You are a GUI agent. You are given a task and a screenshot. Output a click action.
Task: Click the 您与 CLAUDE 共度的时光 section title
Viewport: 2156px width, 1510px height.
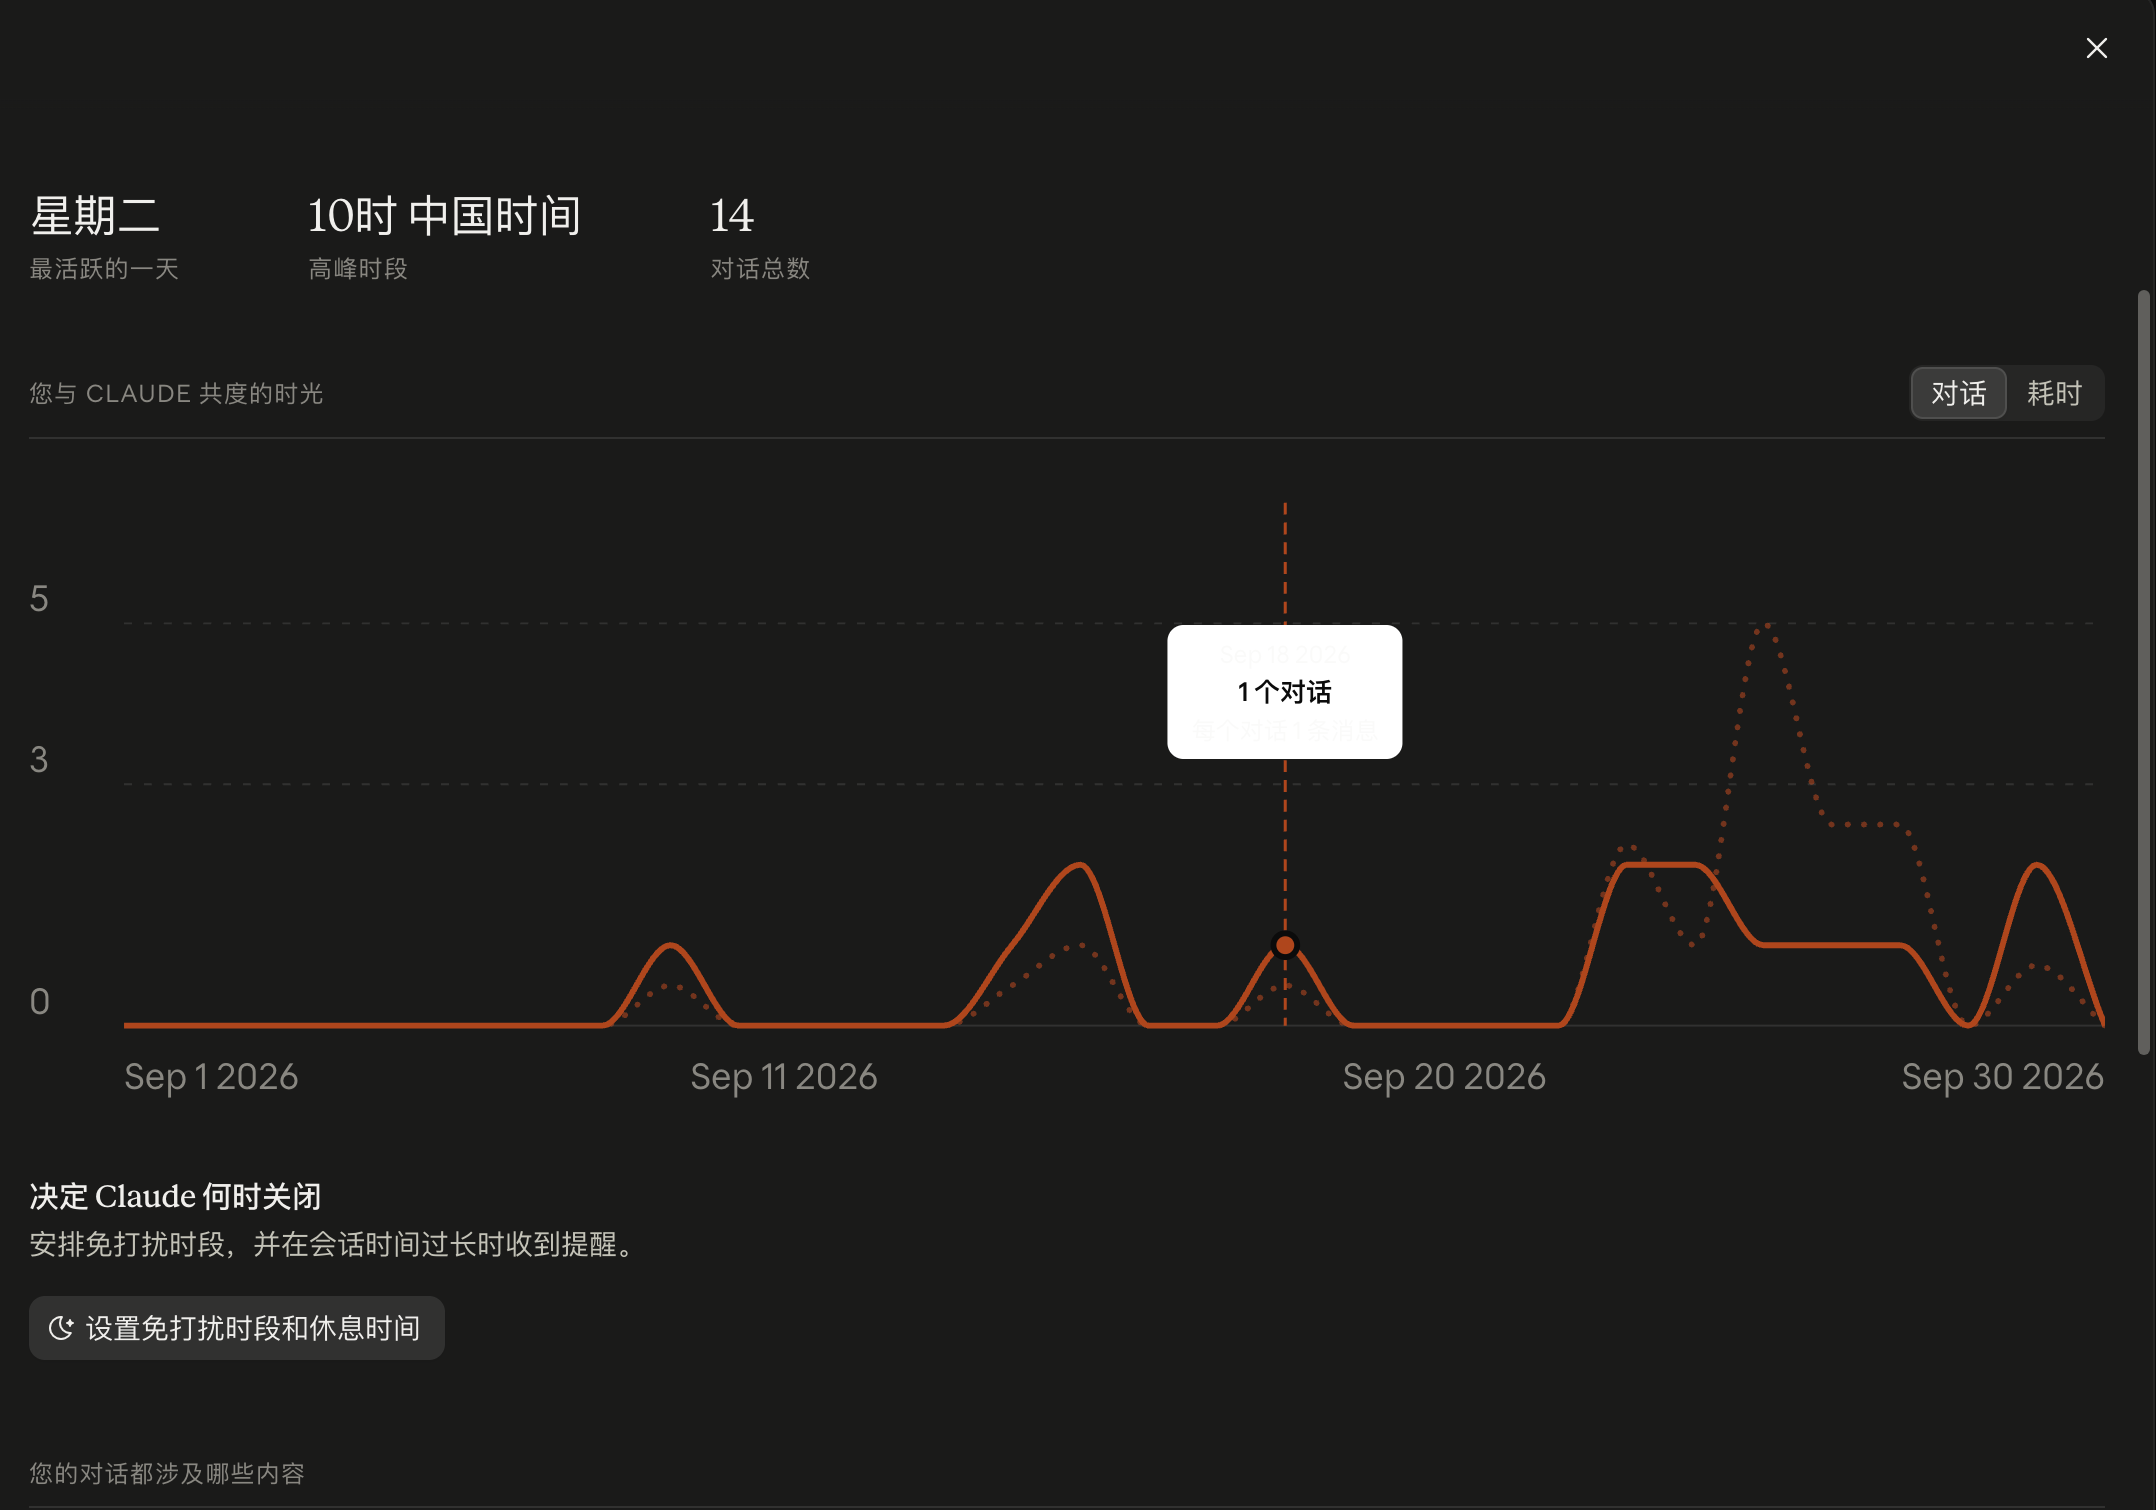[x=176, y=393]
